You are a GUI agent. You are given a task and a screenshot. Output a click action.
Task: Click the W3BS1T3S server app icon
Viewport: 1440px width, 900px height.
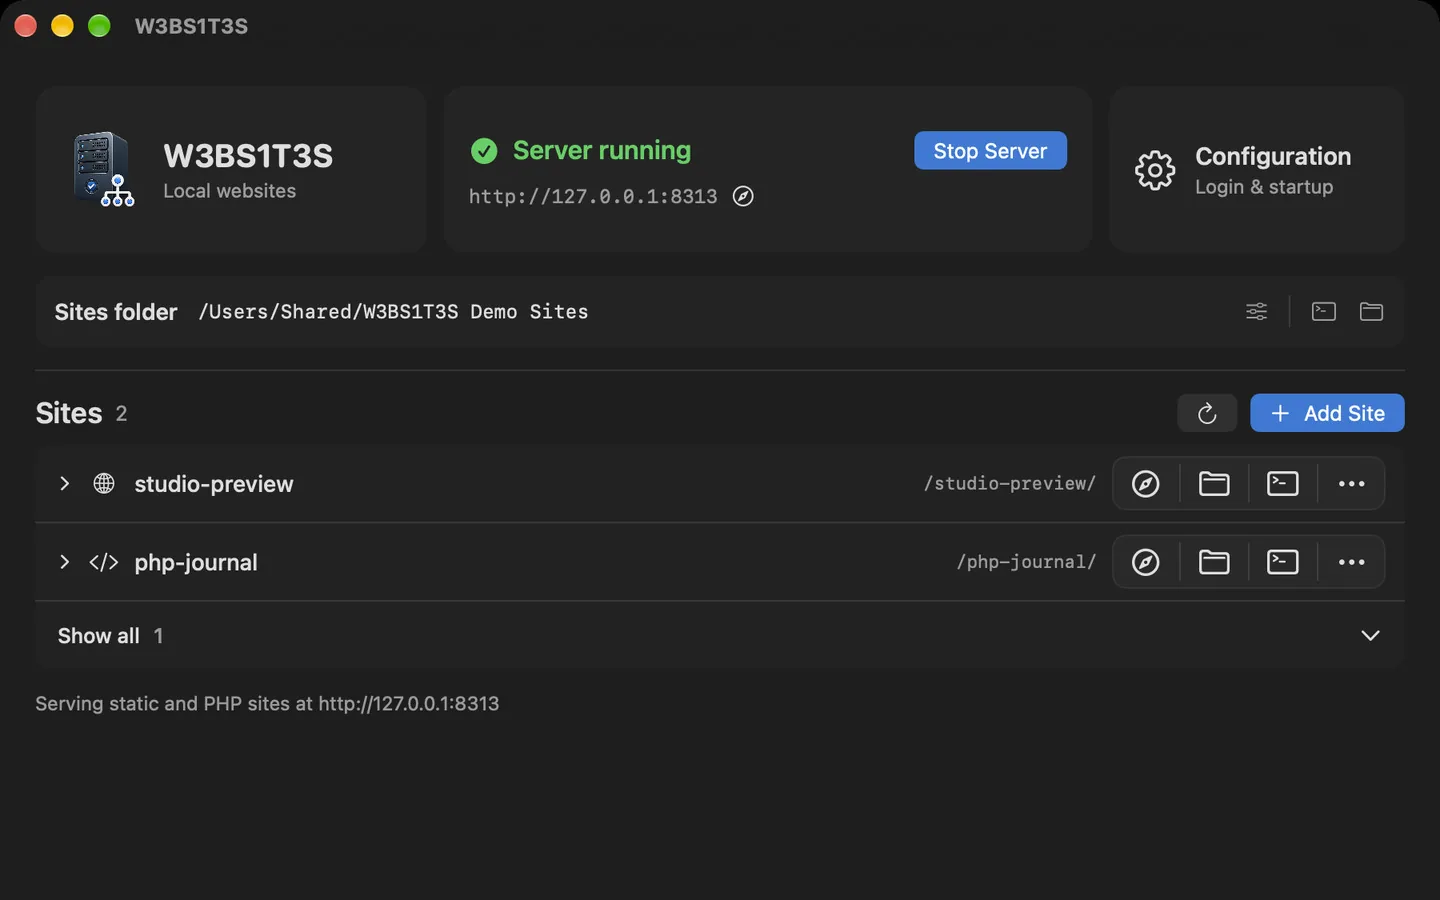click(103, 169)
